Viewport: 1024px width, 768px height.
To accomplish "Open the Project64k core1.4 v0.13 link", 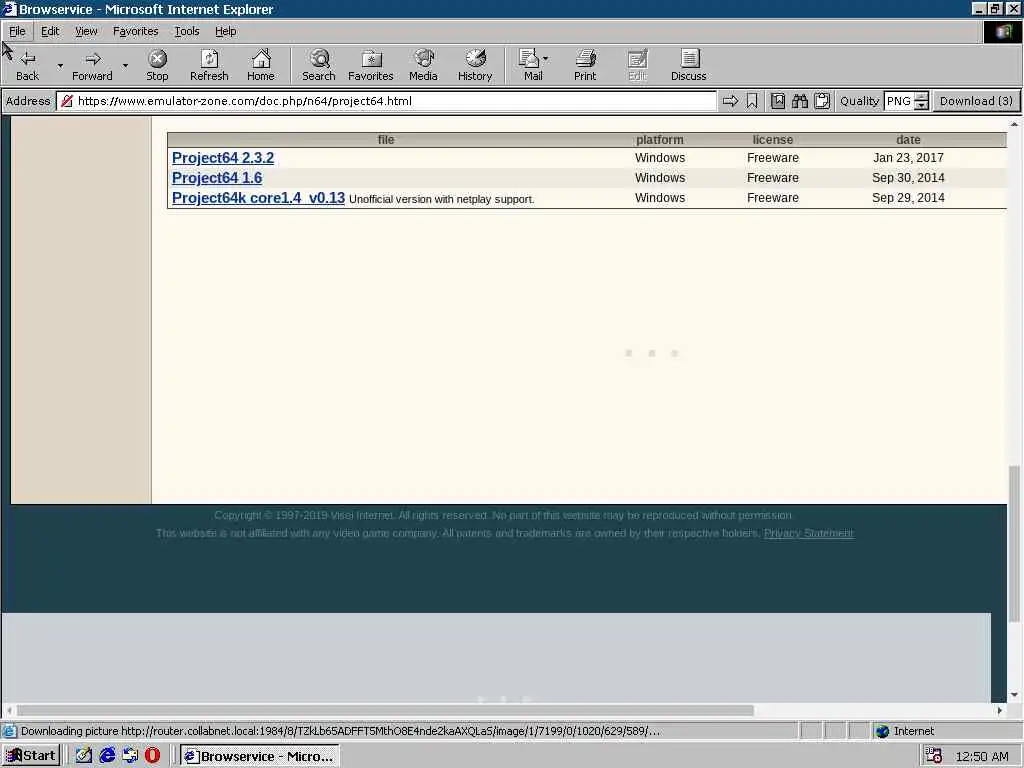I will pos(258,198).
